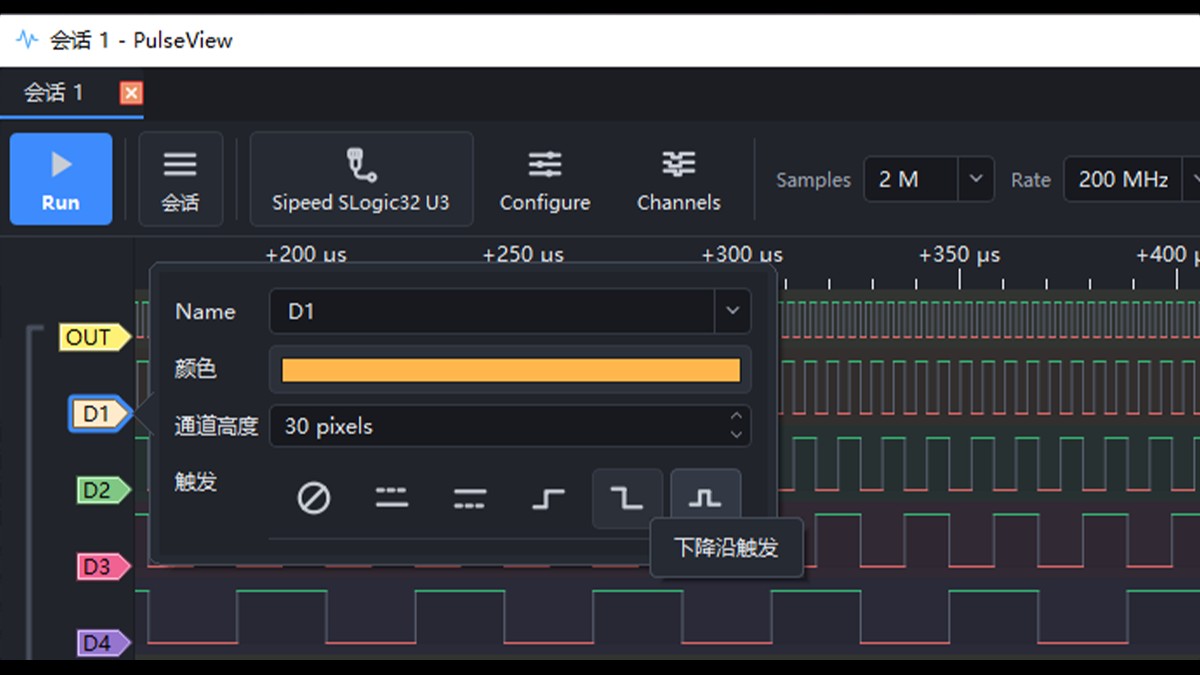
Task: Expand the Name dropdown arrow
Action: coord(732,311)
